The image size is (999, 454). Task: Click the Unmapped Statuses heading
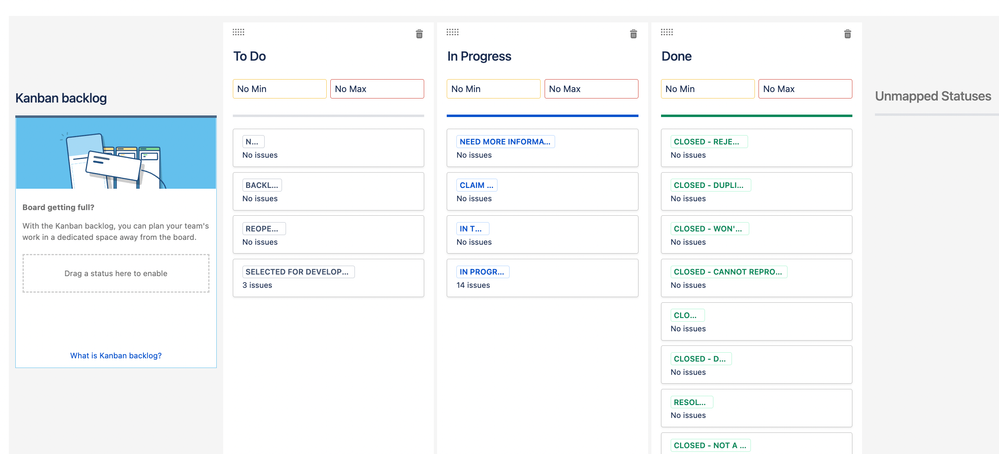[933, 96]
